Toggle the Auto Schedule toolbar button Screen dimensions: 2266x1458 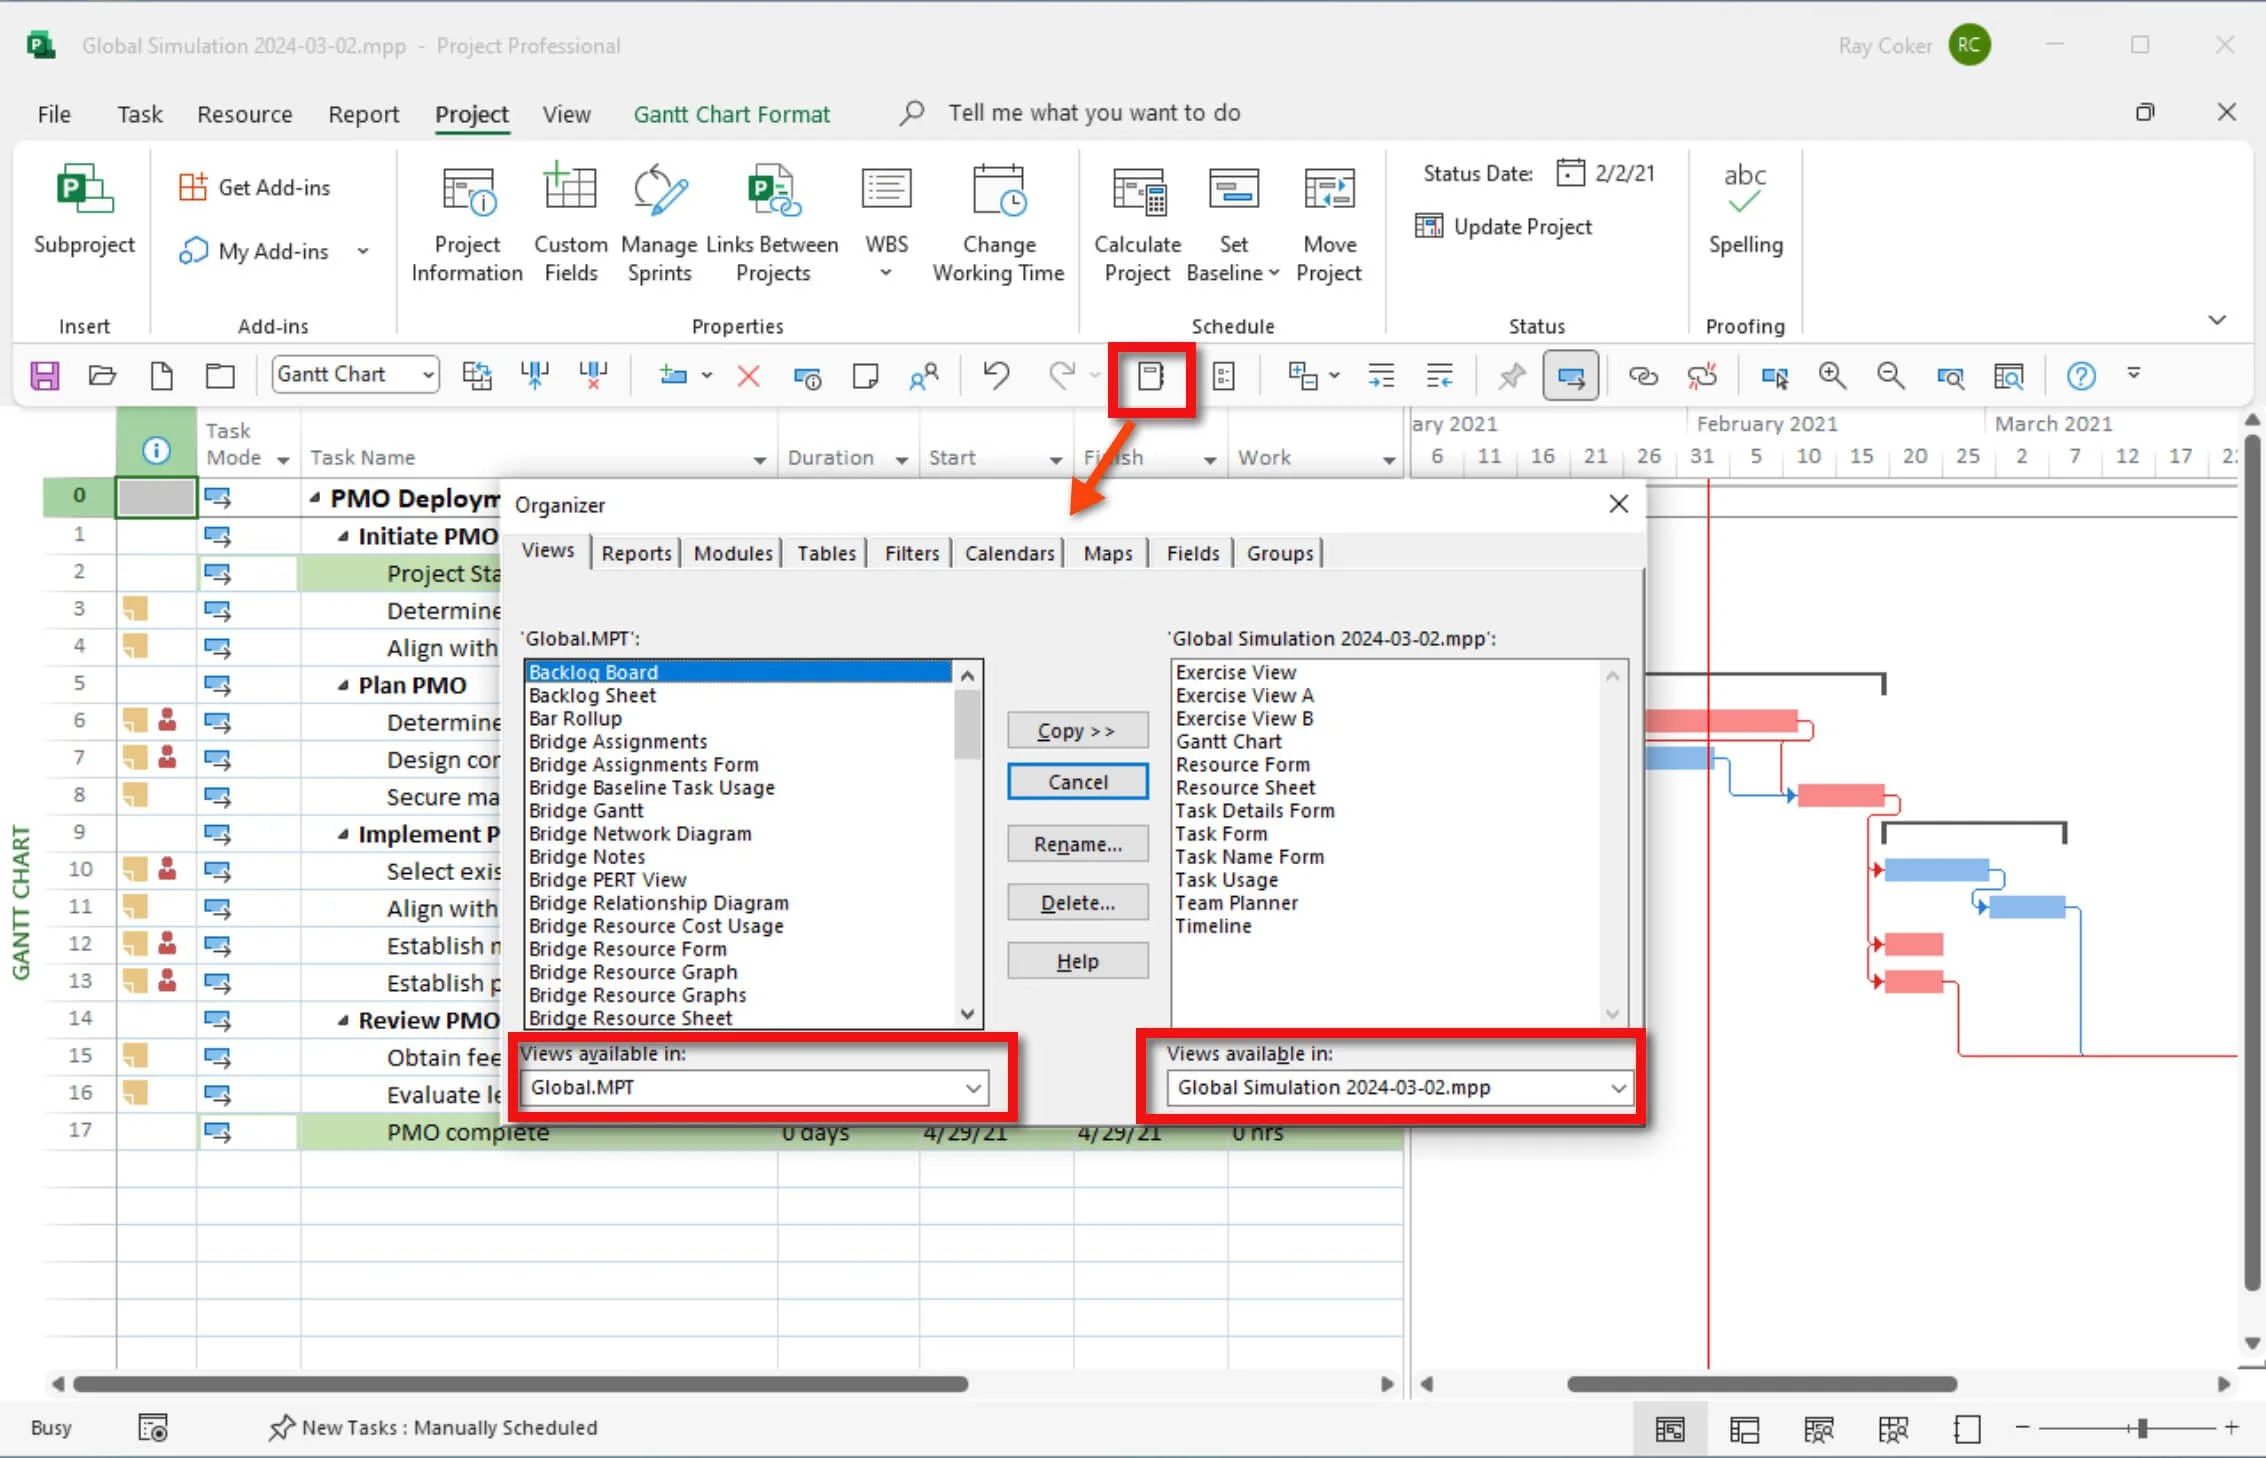point(1570,376)
